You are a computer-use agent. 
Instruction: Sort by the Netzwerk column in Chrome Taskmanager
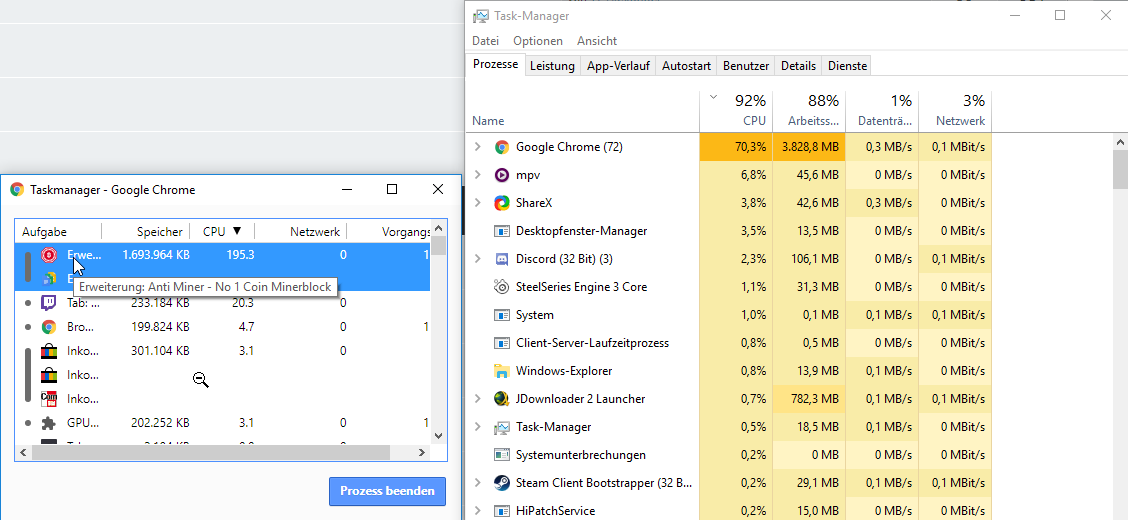click(301, 232)
